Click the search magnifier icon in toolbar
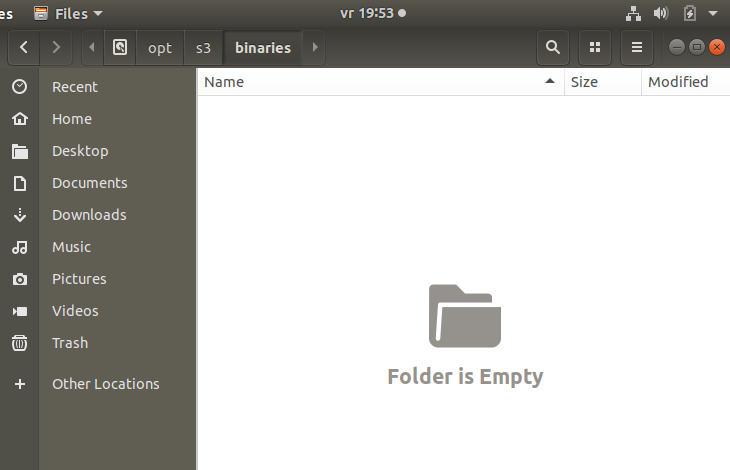The height and width of the screenshot is (470, 730). point(552,47)
